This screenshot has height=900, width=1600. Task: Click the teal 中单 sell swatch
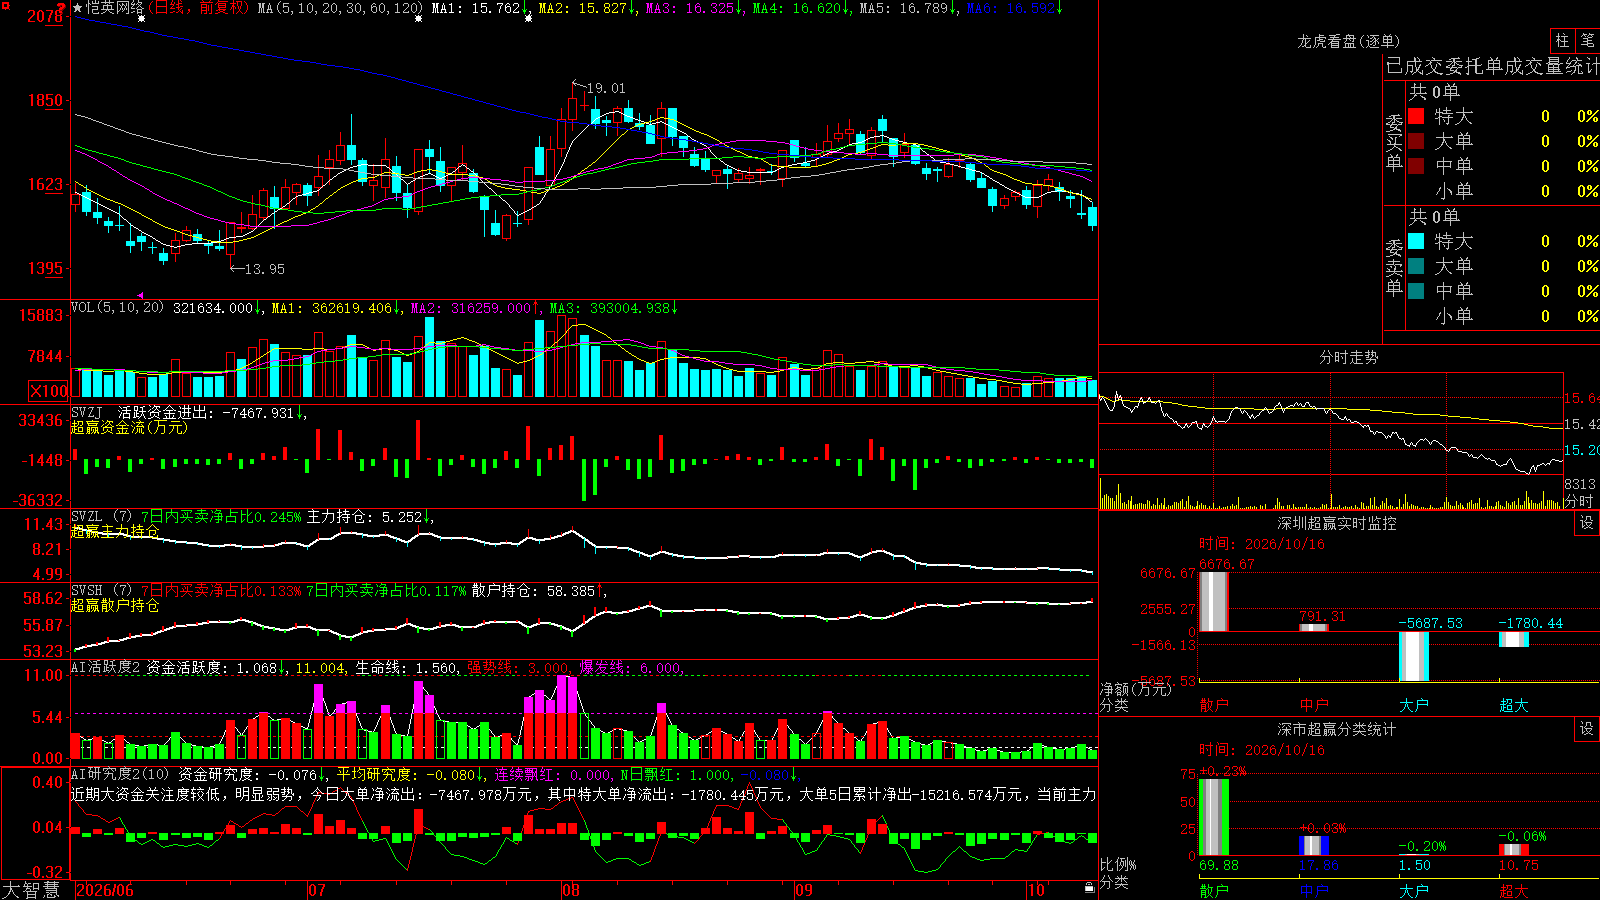tap(1416, 291)
